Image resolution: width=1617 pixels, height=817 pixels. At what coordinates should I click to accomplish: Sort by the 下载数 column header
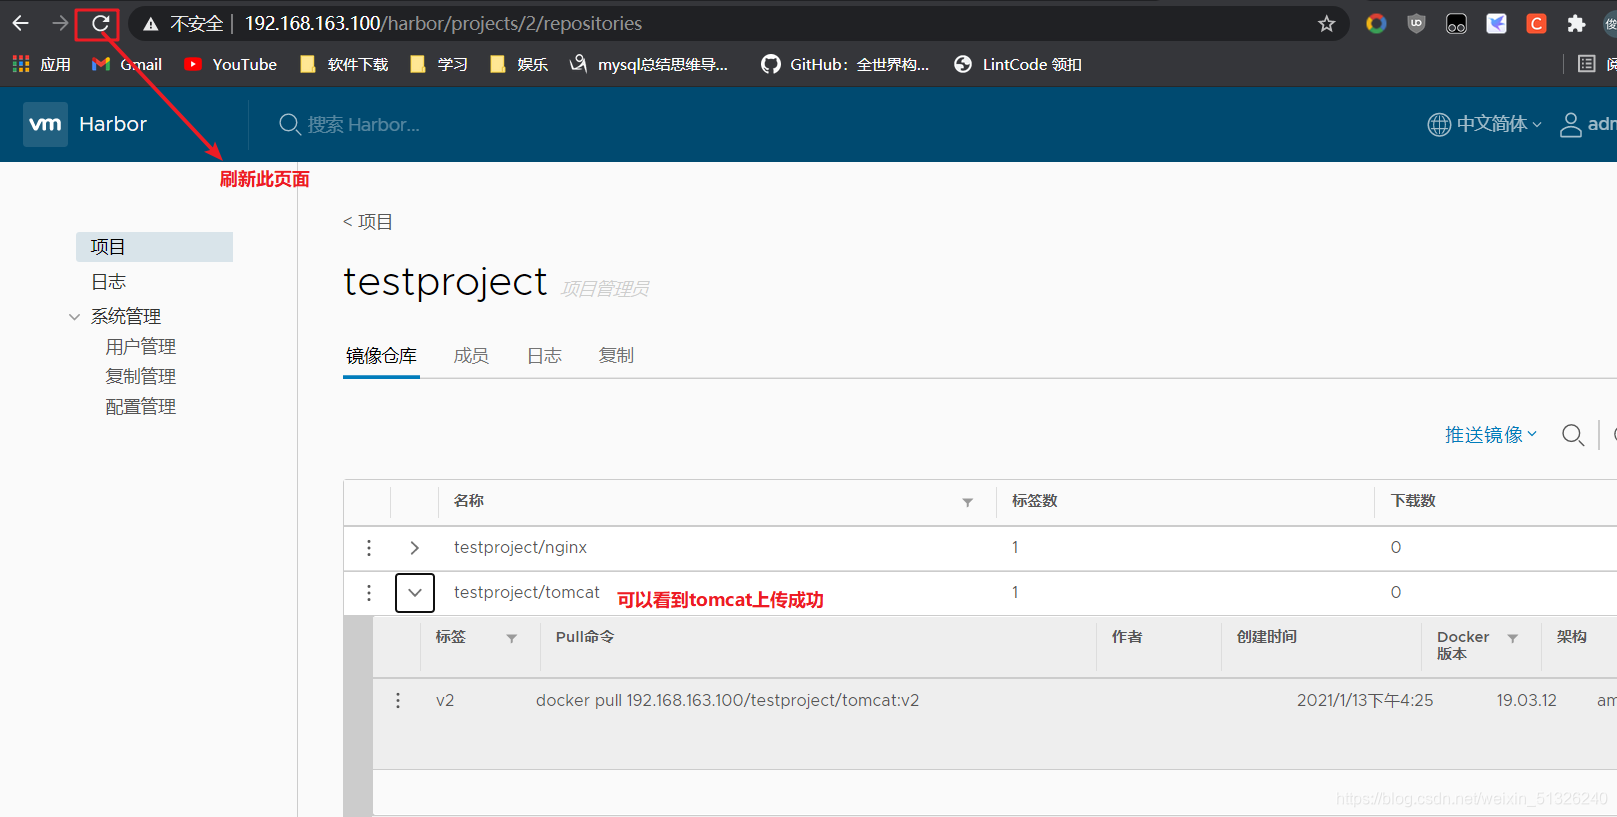1413,501
